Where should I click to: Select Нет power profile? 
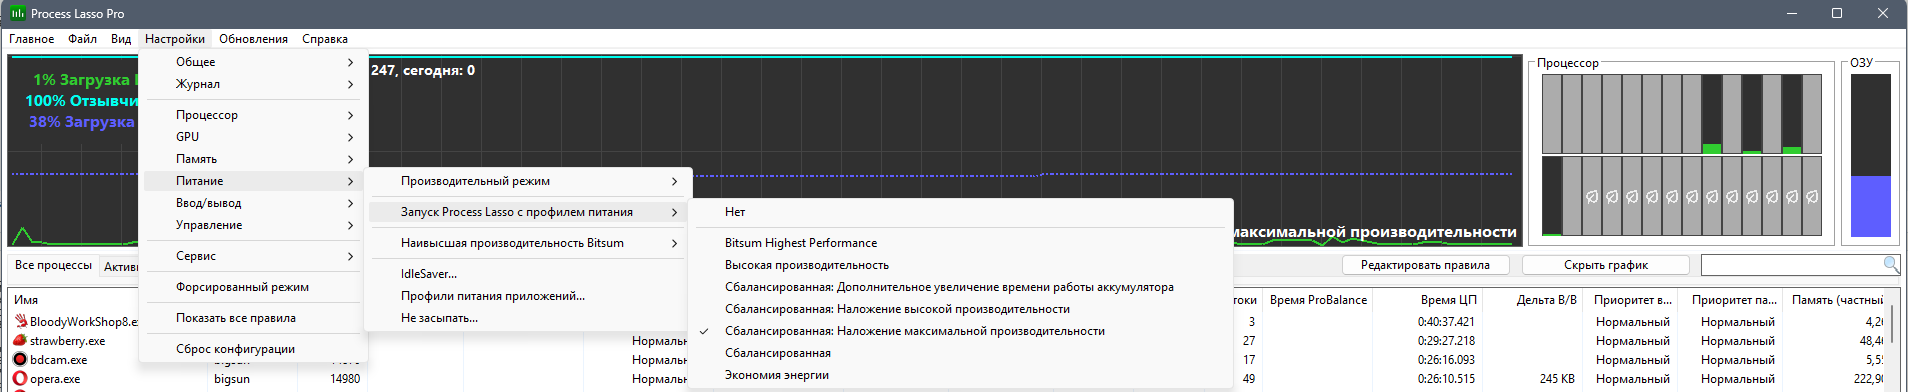960,212
